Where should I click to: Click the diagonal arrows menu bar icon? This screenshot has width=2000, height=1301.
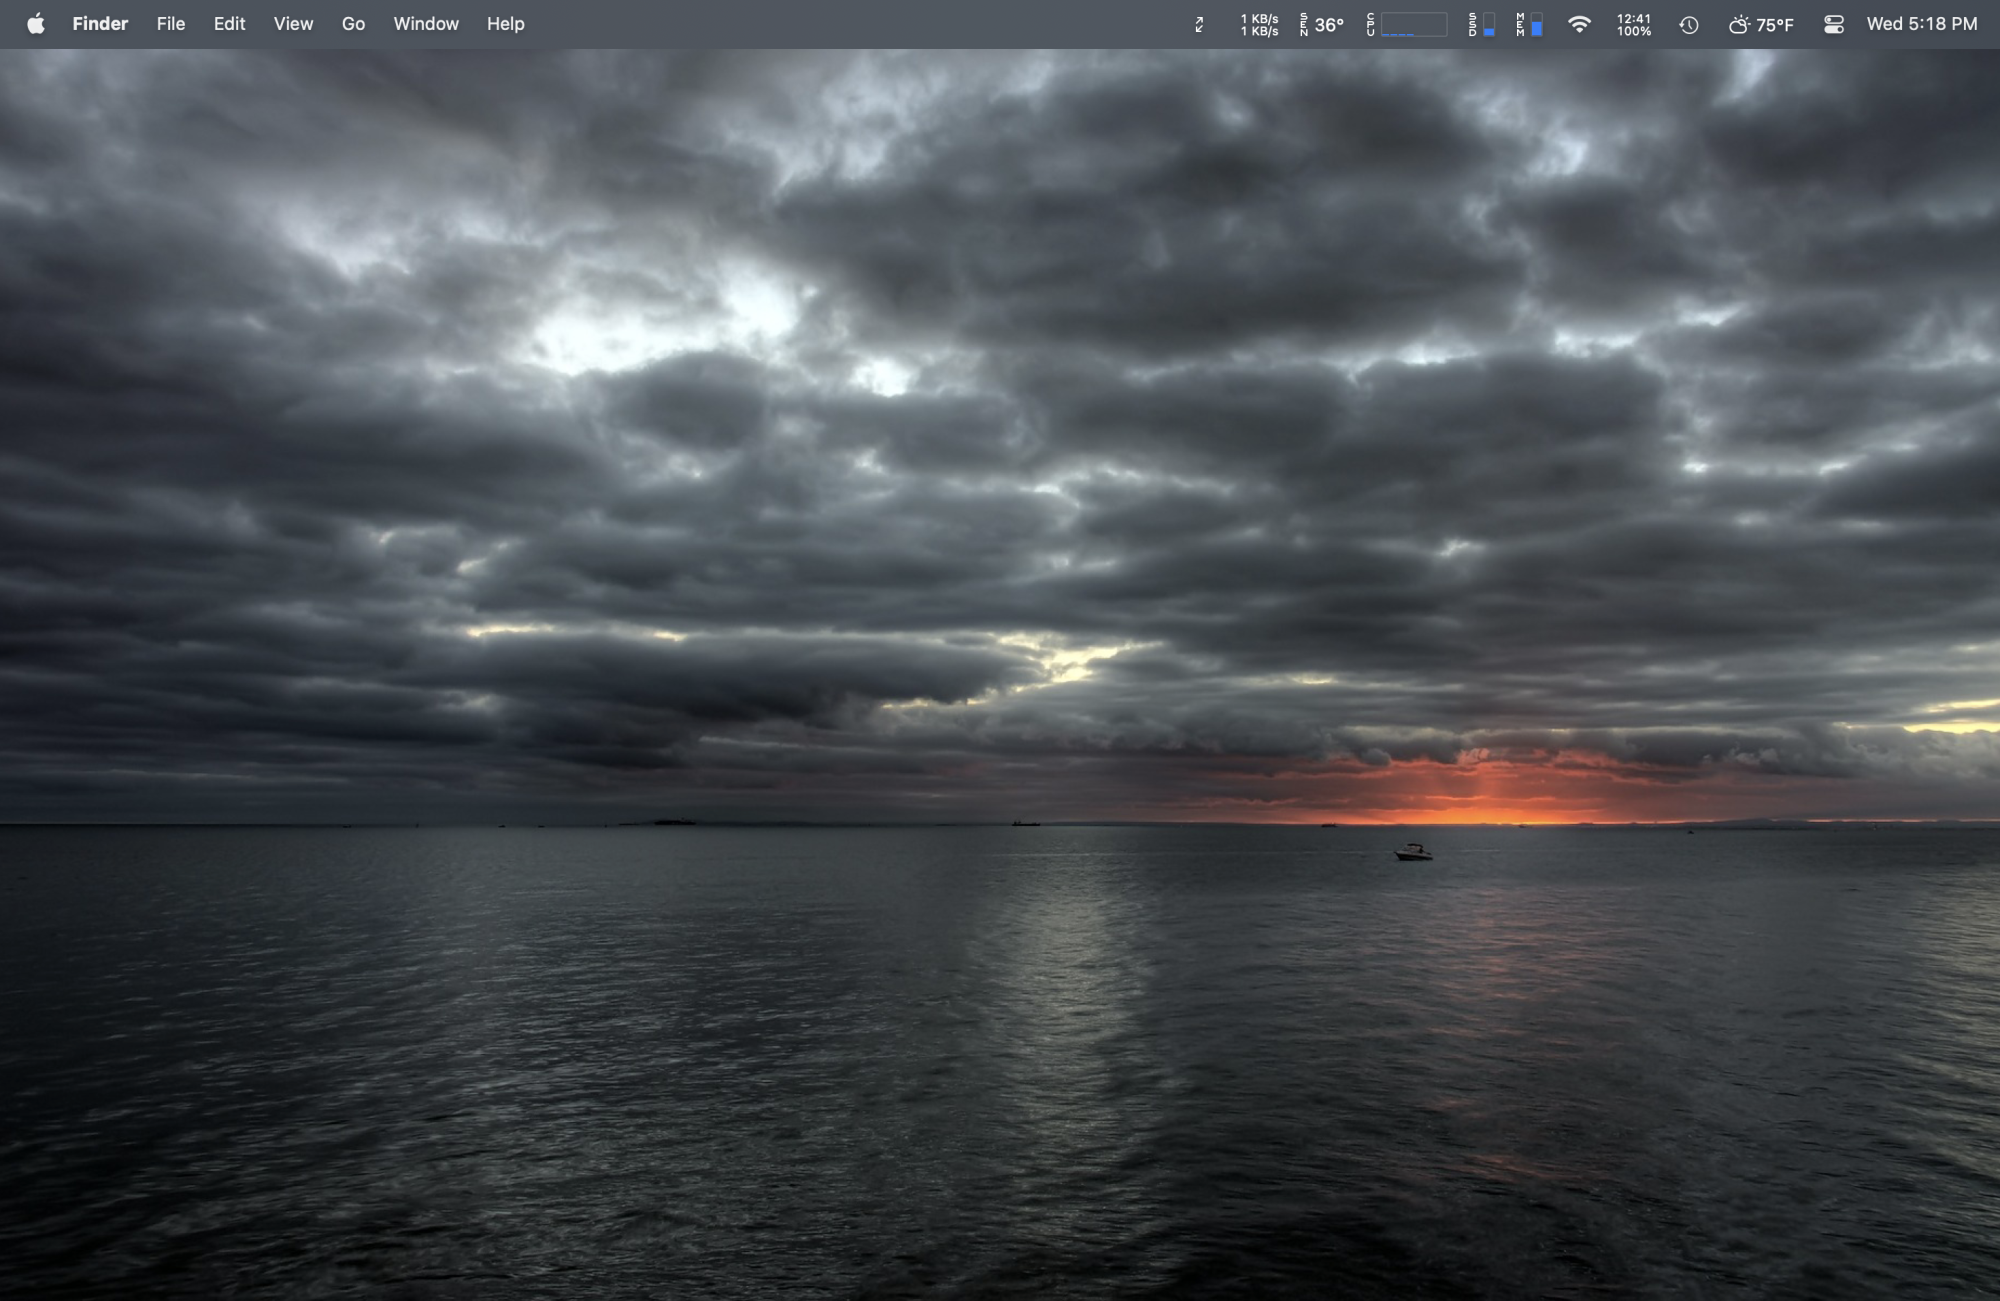pyautogui.click(x=1199, y=25)
